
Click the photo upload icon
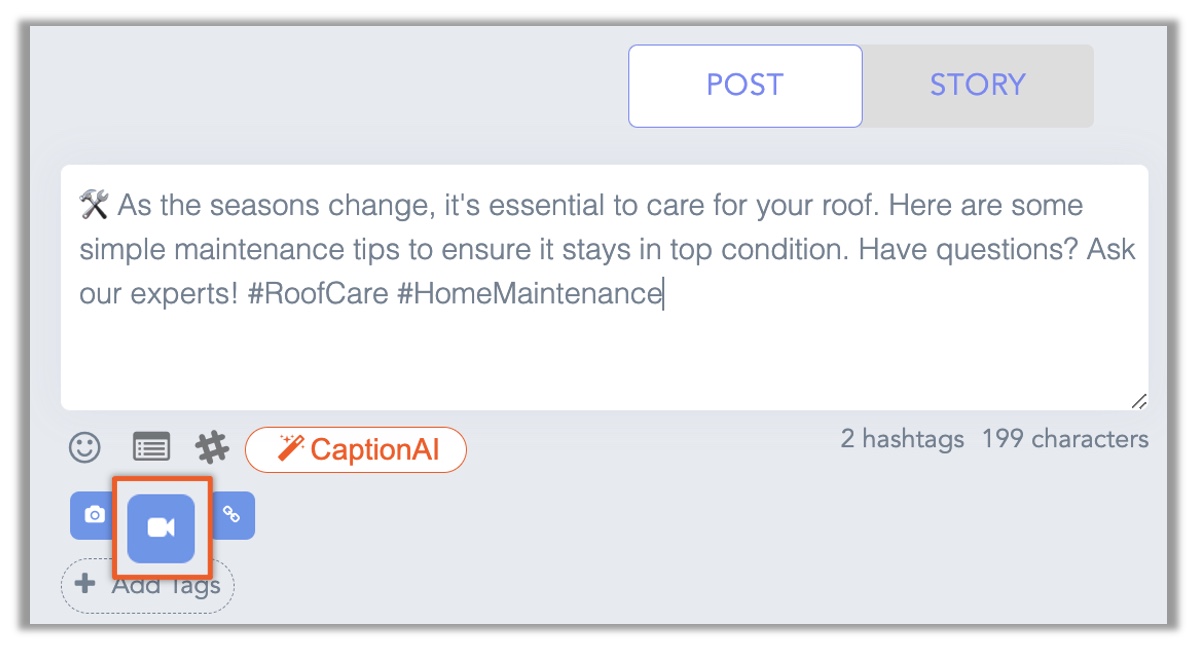(92, 515)
